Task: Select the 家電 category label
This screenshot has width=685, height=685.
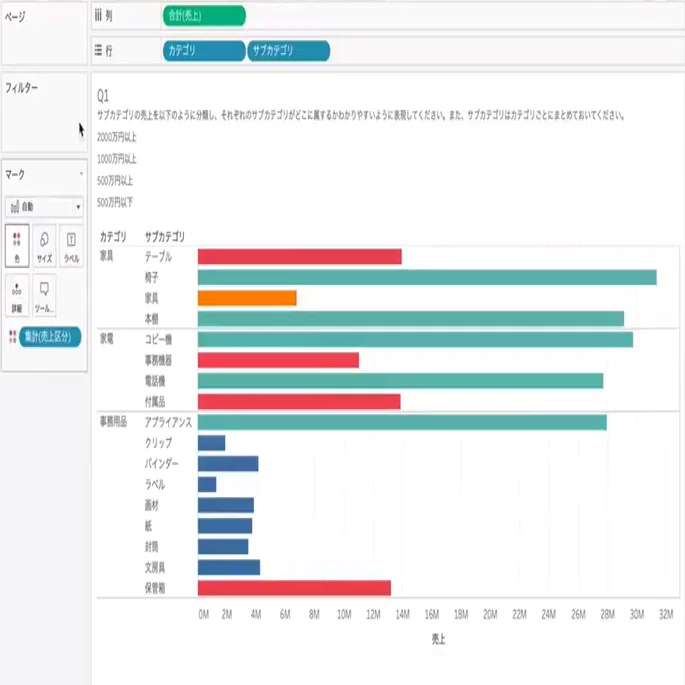Action: (x=107, y=339)
